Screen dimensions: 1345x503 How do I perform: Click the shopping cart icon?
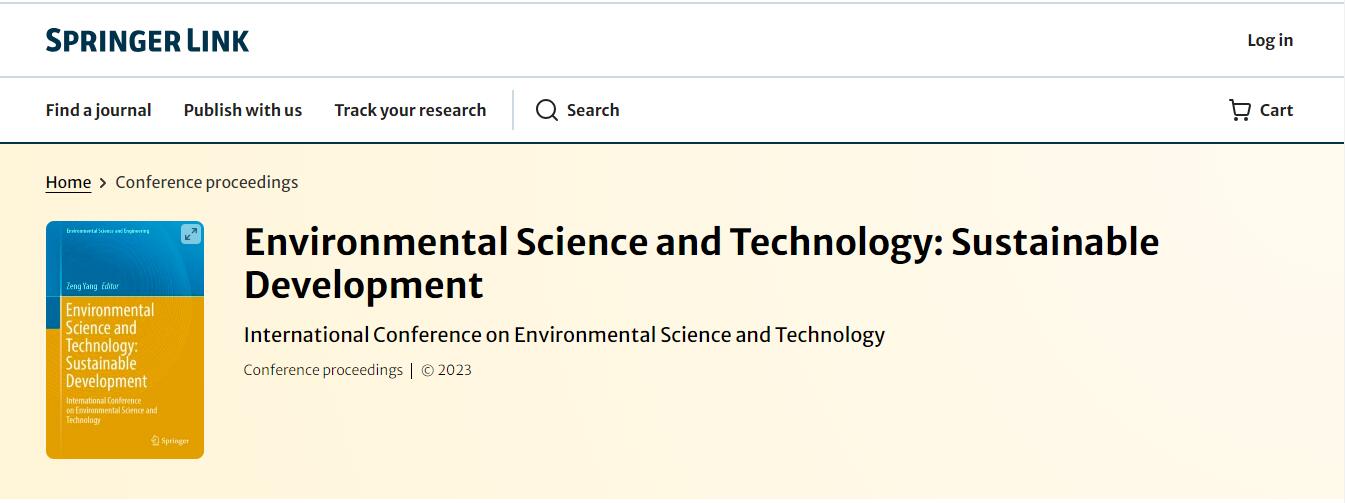point(1240,110)
